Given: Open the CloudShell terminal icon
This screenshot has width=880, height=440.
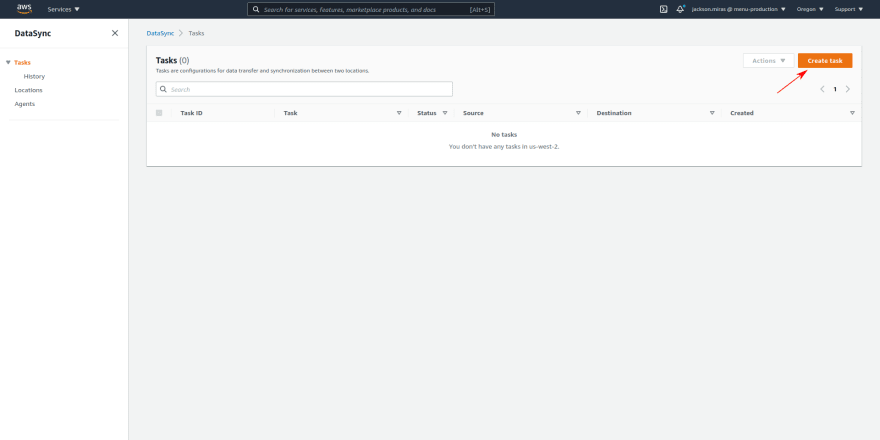Looking at the screenshot, I should coord(663,9).
